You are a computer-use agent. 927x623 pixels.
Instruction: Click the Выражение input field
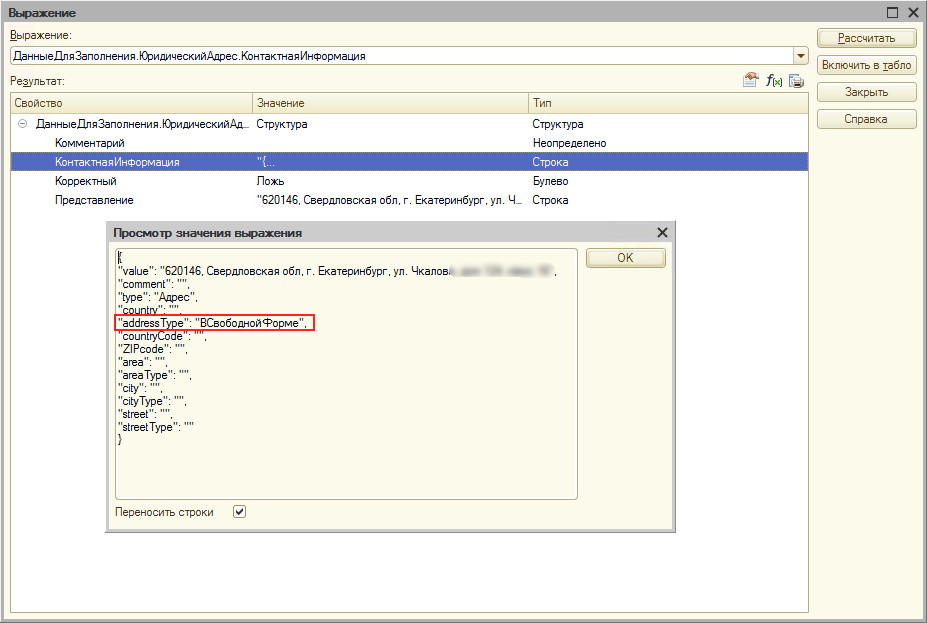coord(401,56)
